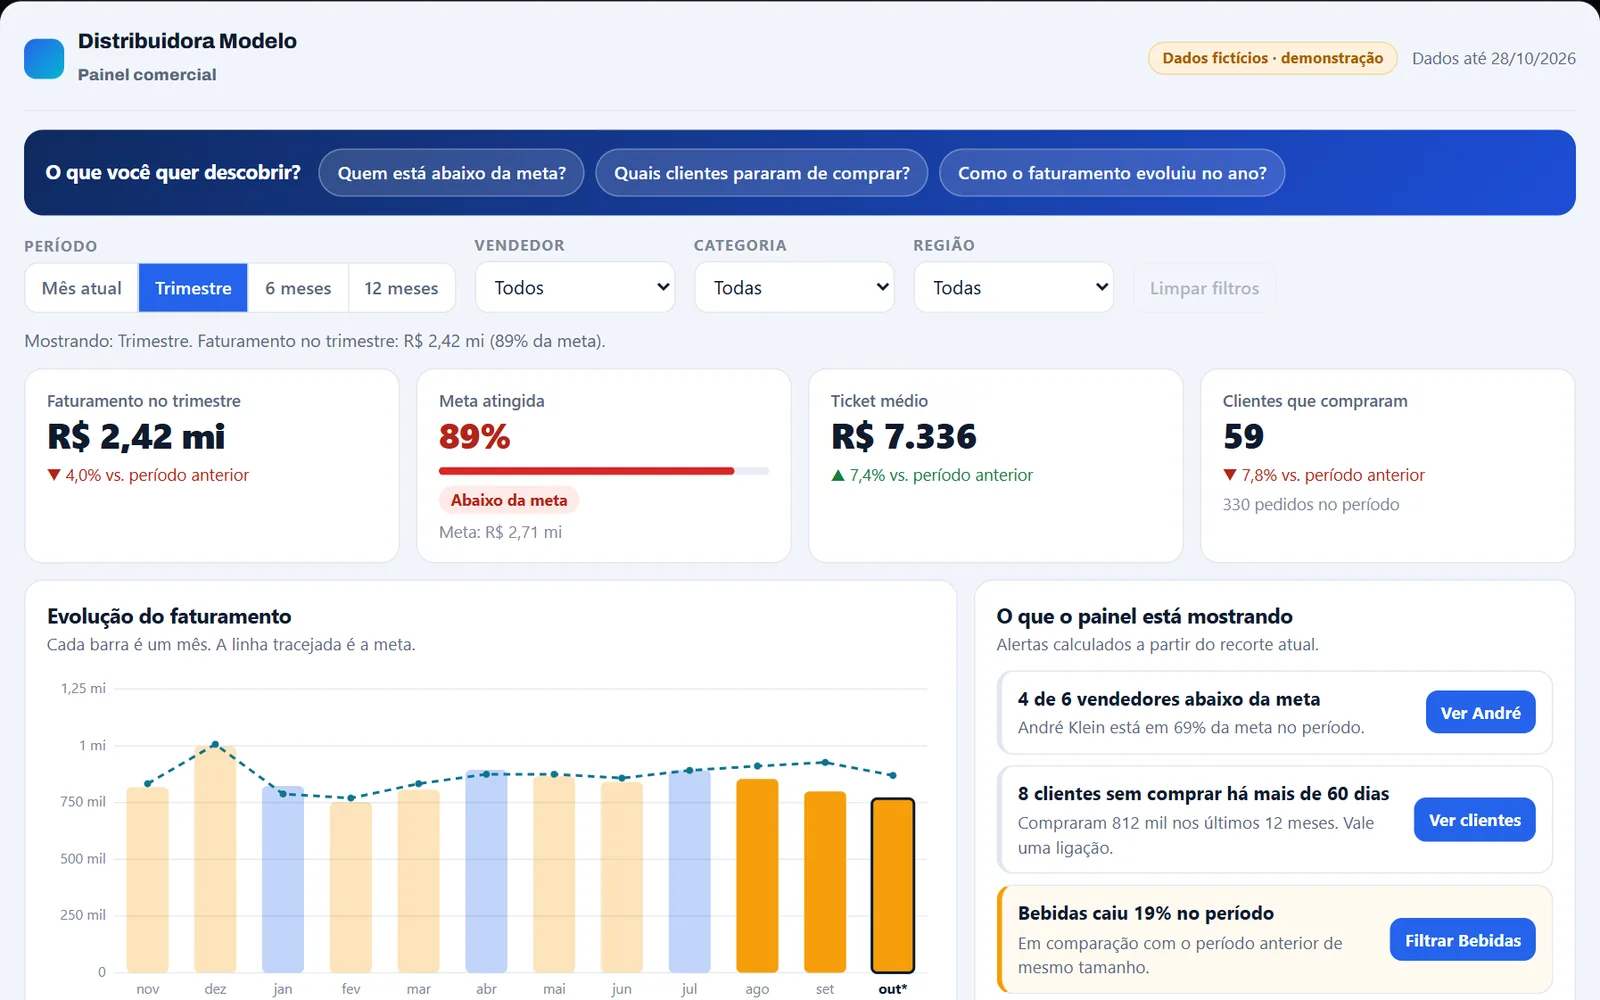Click the 'jul' blue bar
The width and height of the screenshot is (1600, 1000).
[689, 871]
